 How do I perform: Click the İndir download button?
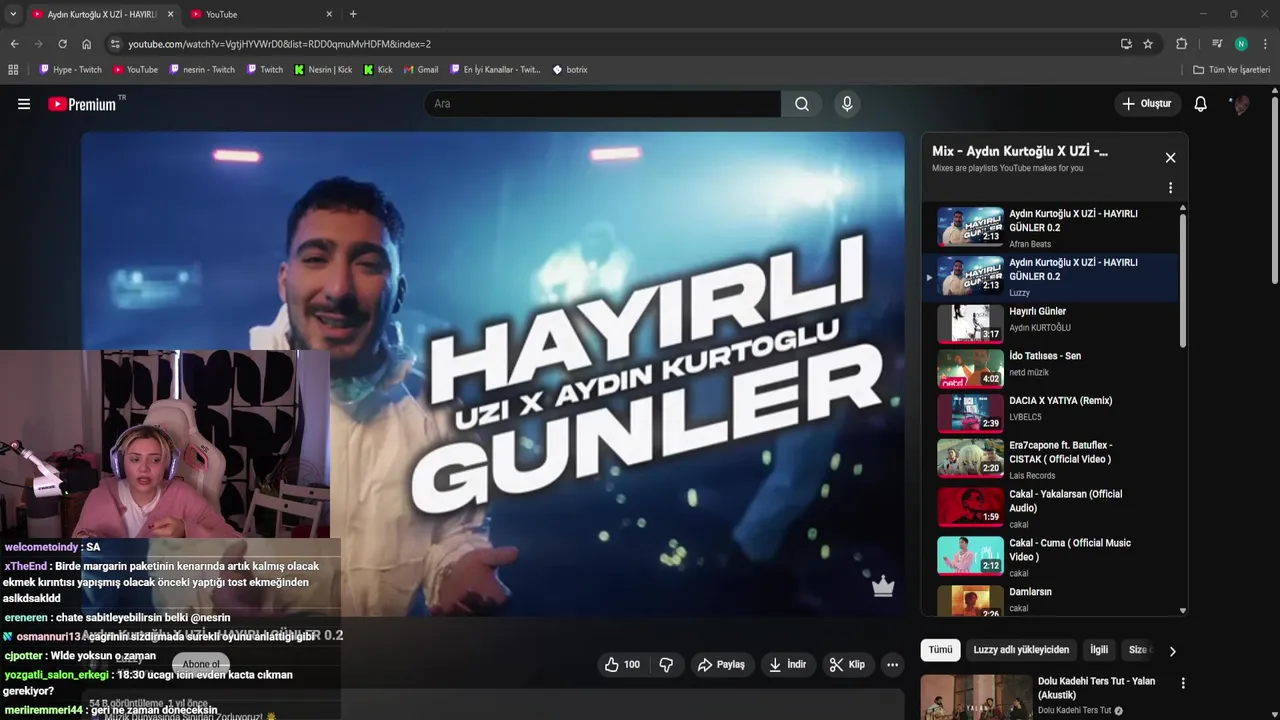pyautogui.click(x=787, y=664)
